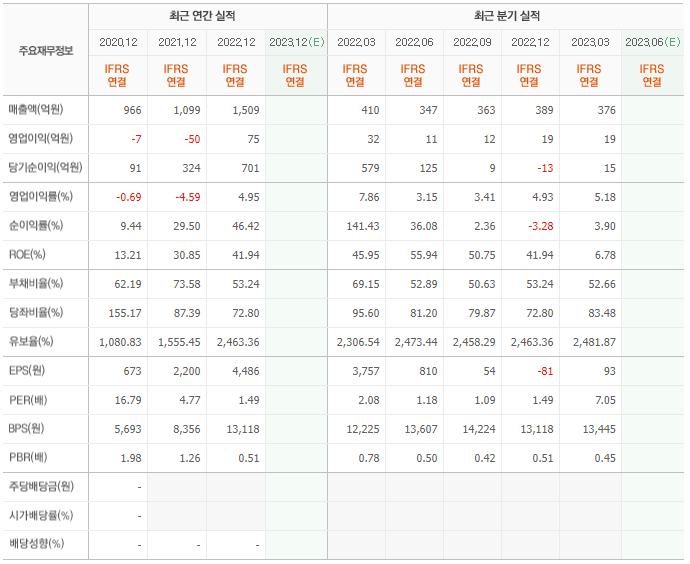Click the 최근 분기 실적 header

coord(507,16)
